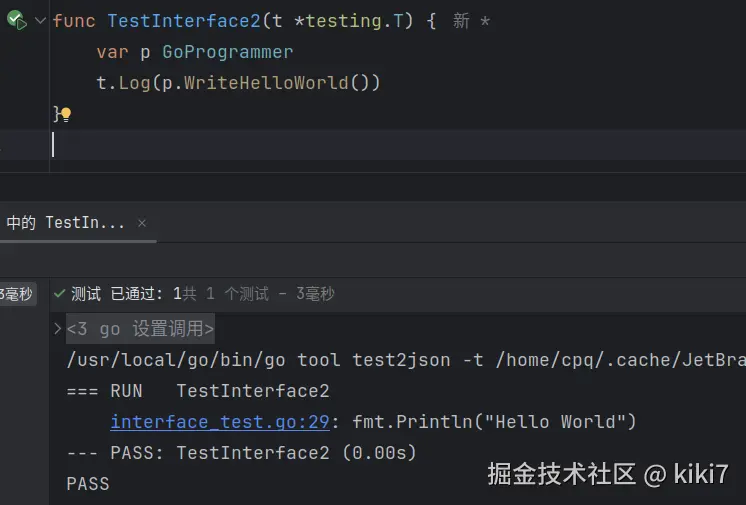The width and height of the screenshot is (746, 505).
Task: Click the 3毫秒 duration badge
Action: click(x=16, y=294)
